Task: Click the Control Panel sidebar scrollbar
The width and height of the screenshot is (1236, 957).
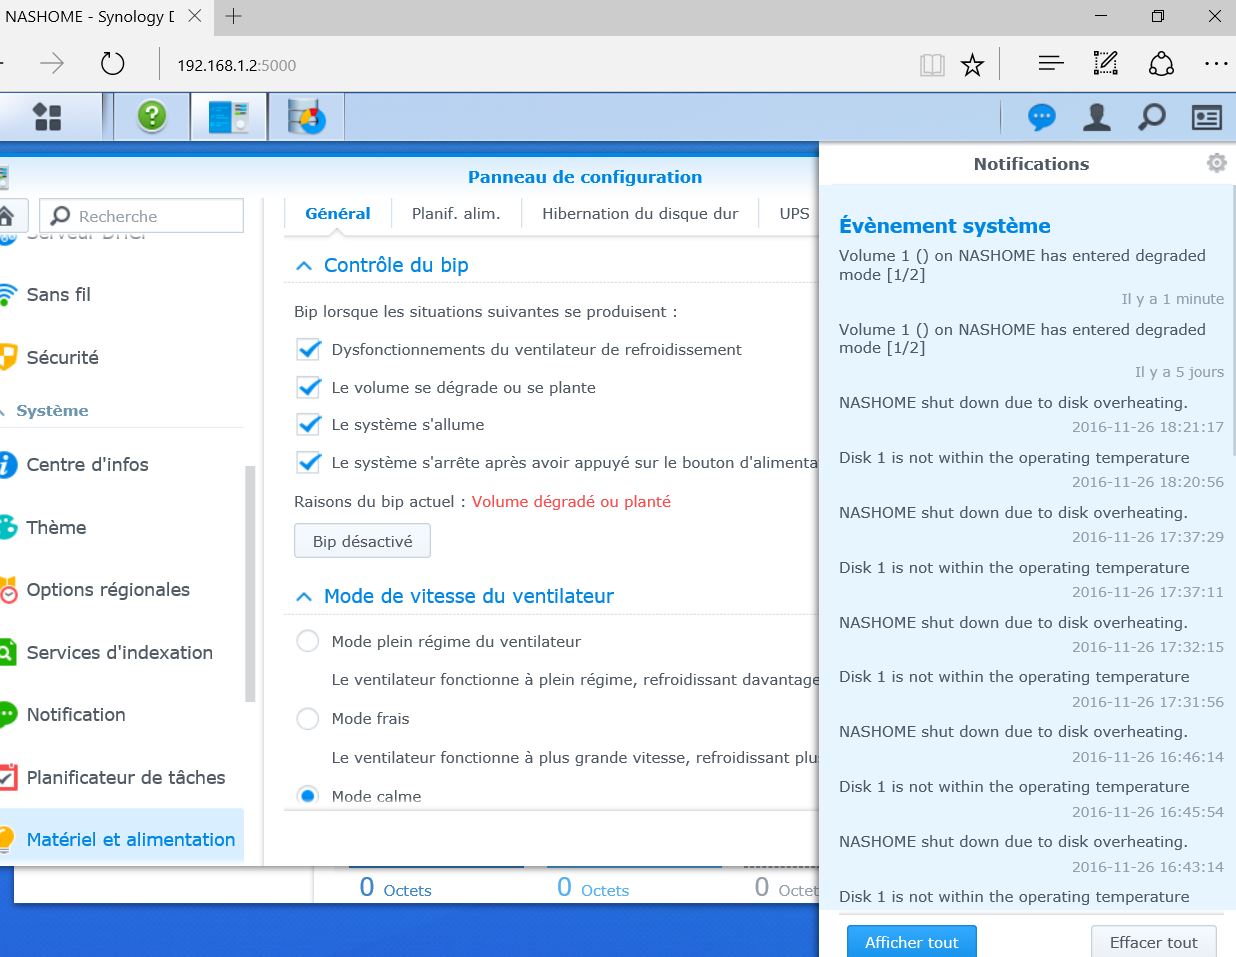Action: pos(250,584)
